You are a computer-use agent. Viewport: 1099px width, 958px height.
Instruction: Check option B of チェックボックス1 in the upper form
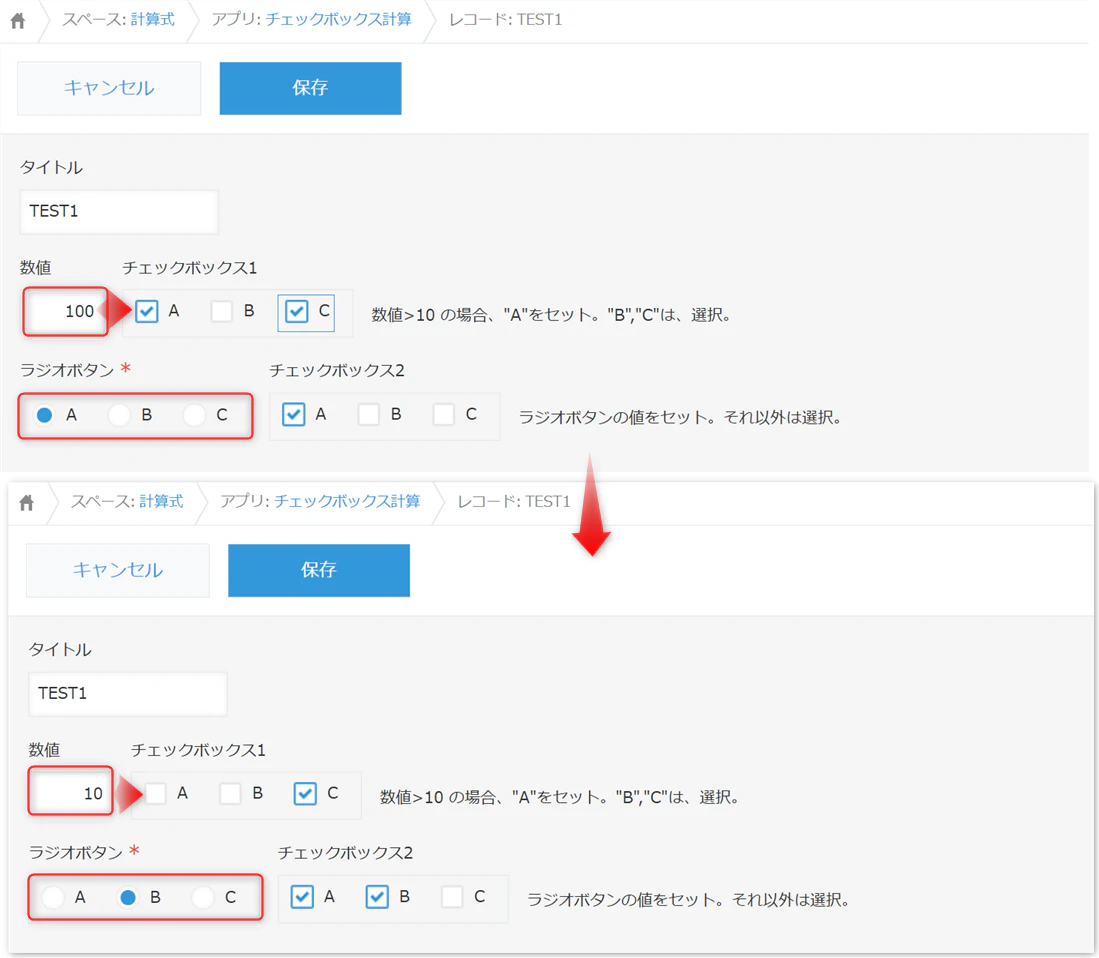tap(221, 311)
